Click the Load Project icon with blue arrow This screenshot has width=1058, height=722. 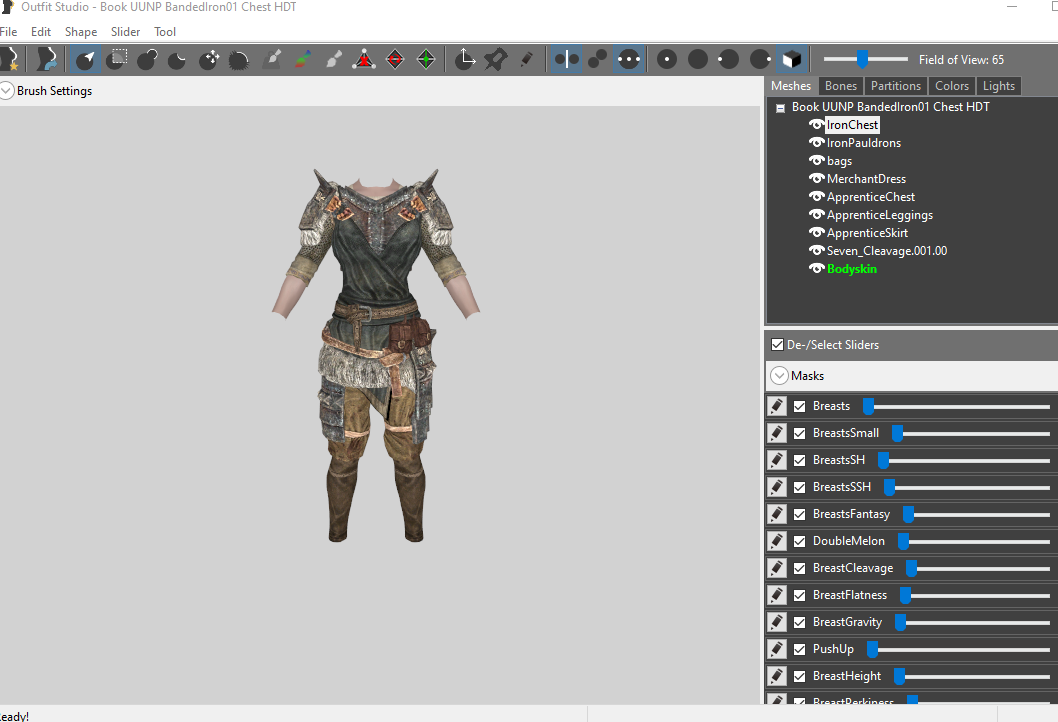pos(47,59)
